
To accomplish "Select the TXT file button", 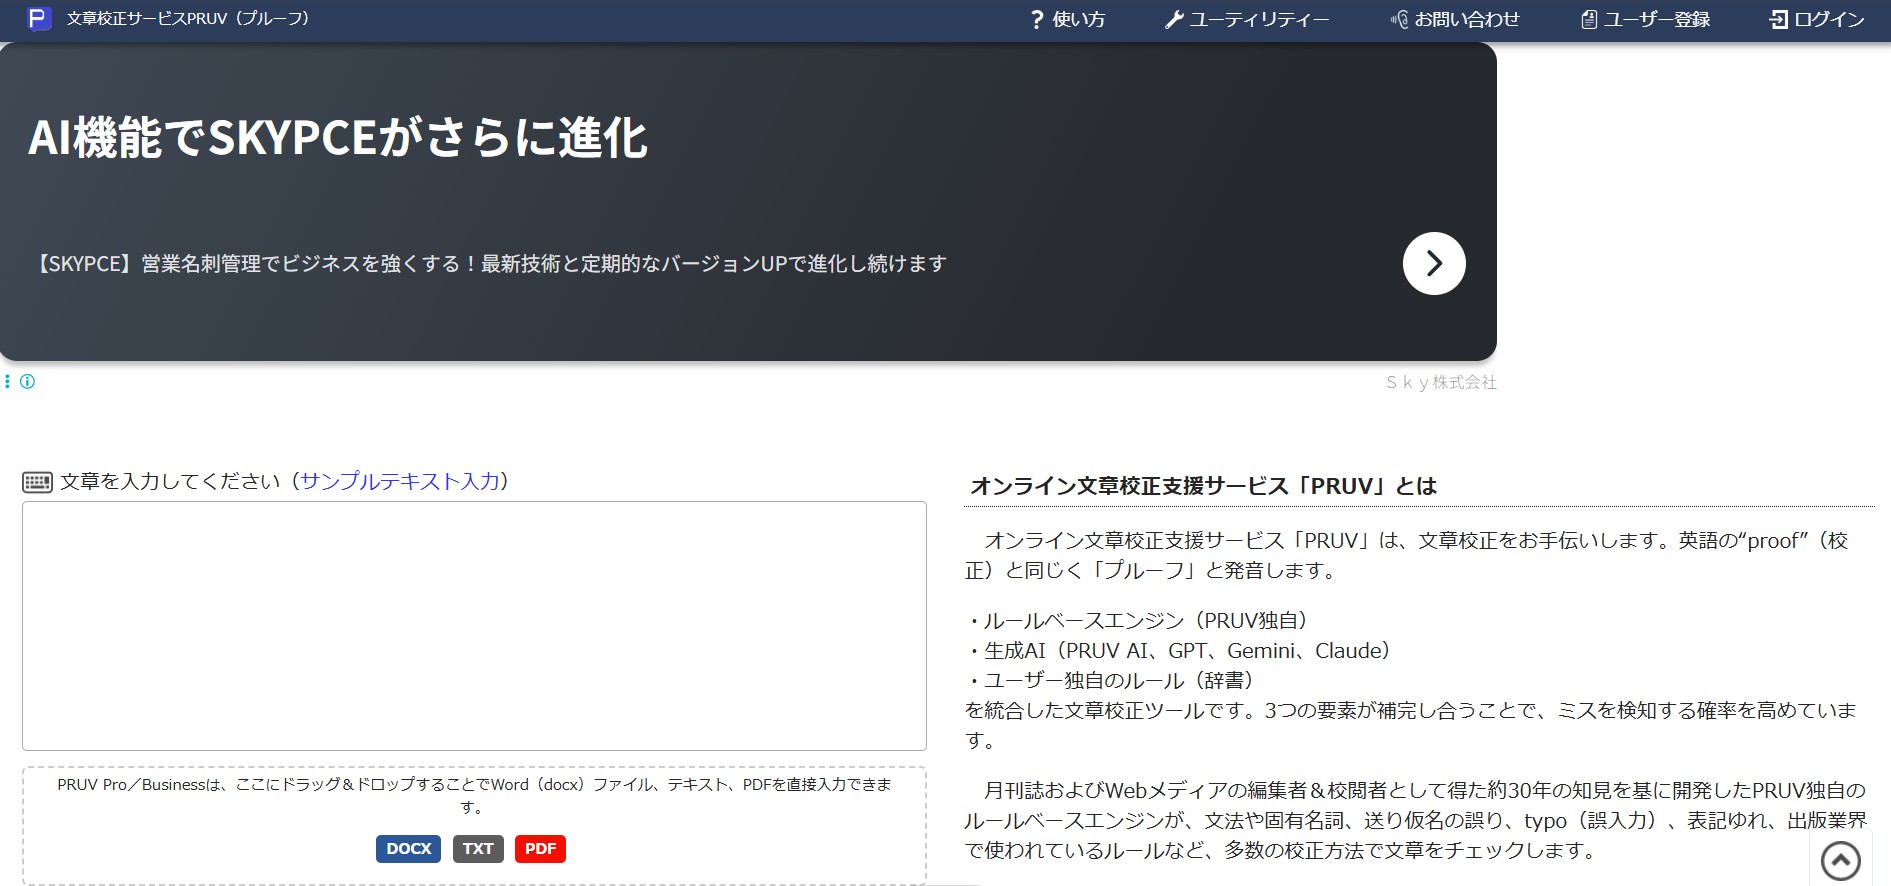I will tap(478, 849).
